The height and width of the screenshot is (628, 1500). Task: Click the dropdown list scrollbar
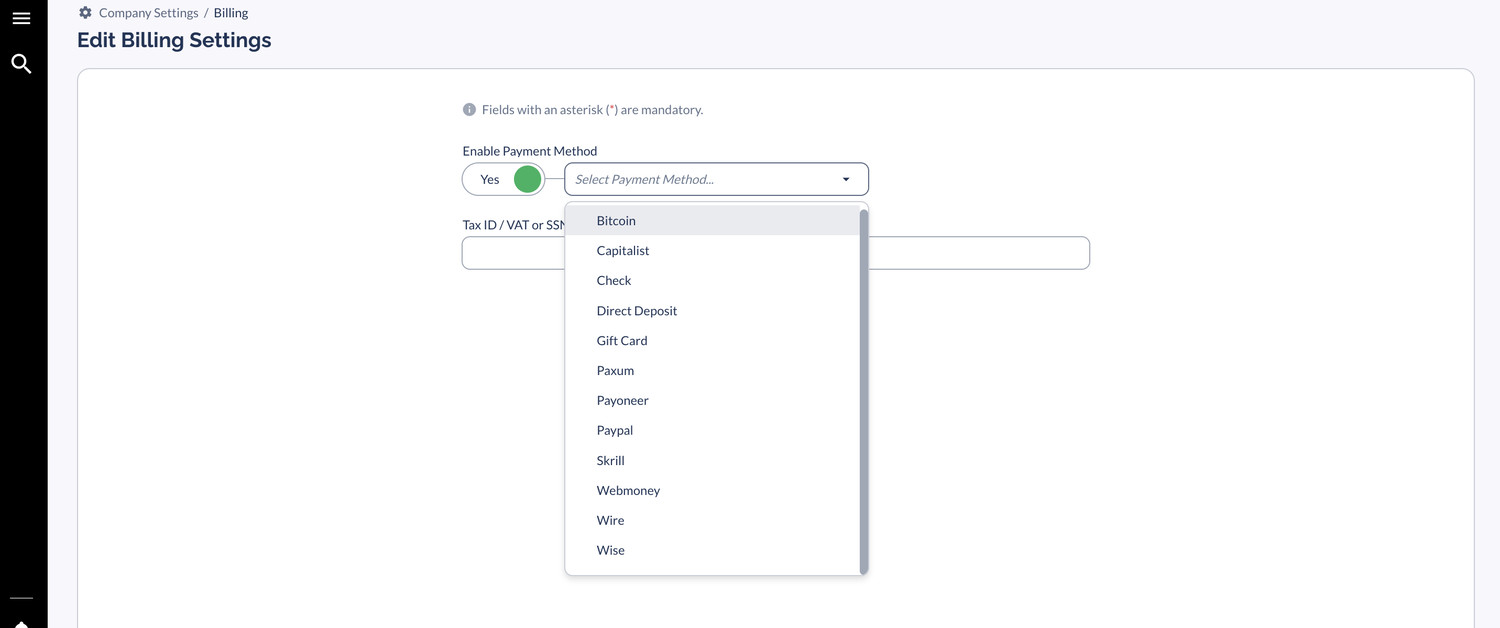tap(864, 390)
